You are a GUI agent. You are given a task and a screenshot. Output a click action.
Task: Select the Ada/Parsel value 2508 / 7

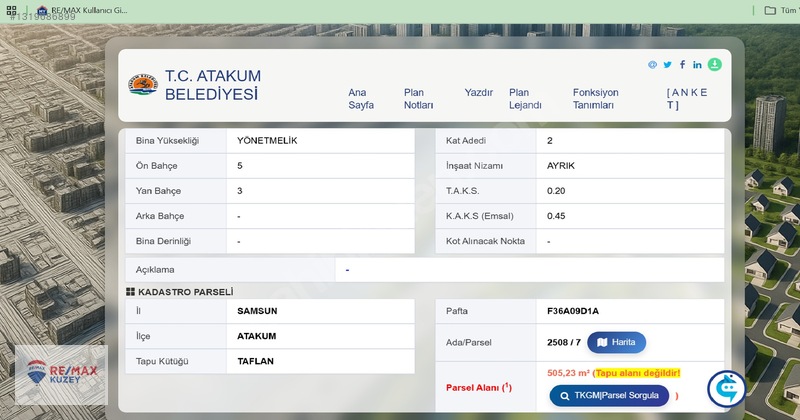[564, 342]
